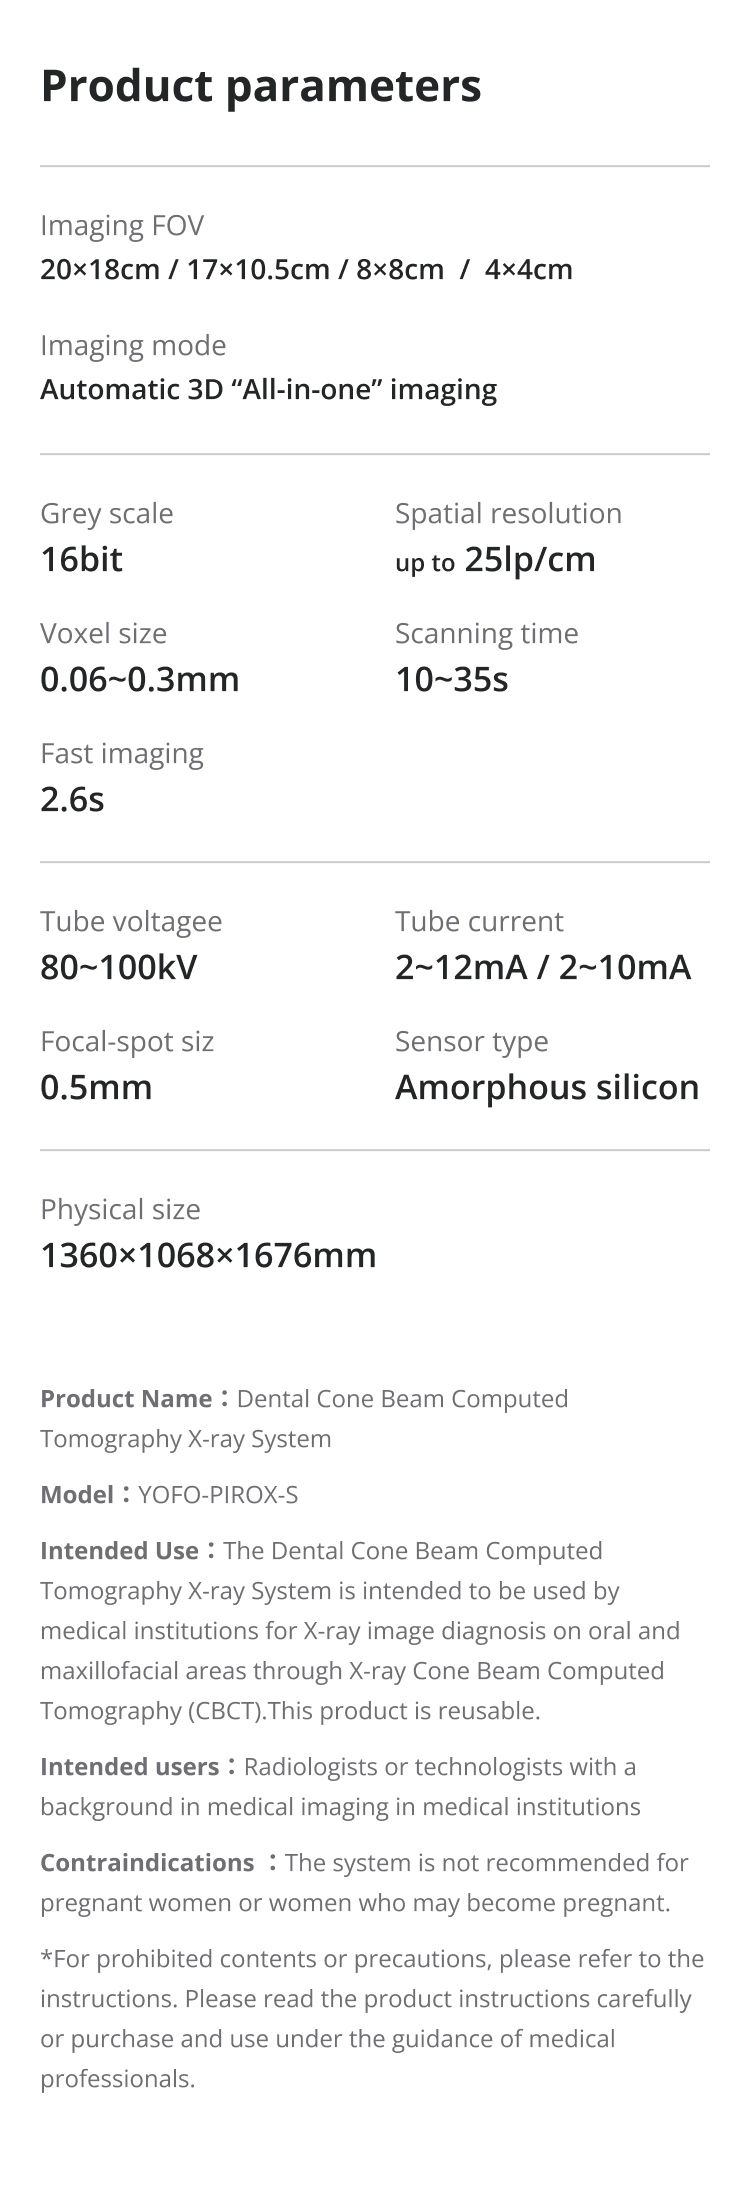
Task: Click the Scanning time value 10~35s
Action: click(452, 680)
